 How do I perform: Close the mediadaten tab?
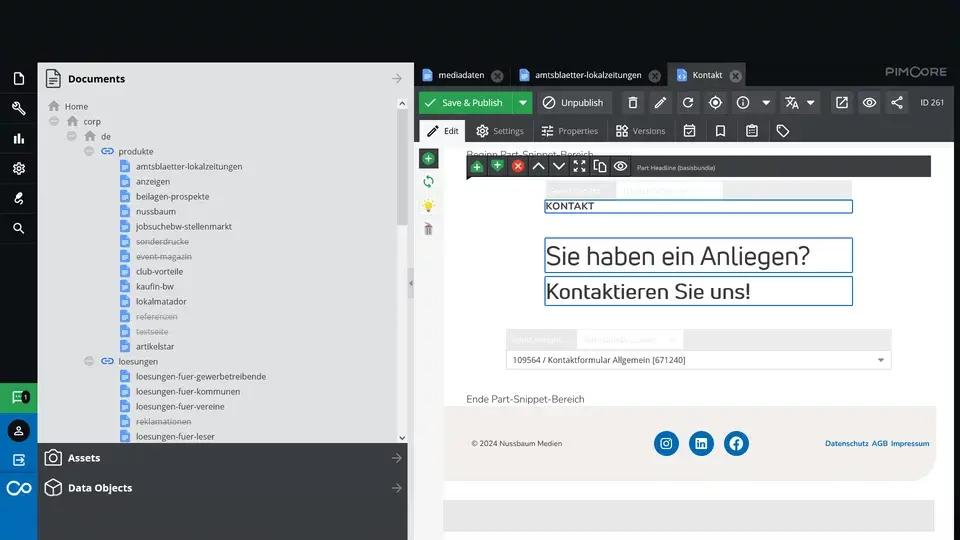coord(497,76)
